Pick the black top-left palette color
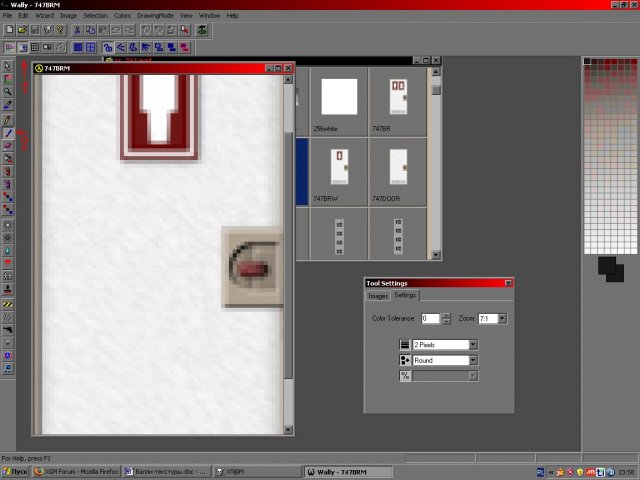The image size is (640, 480). 587,61
